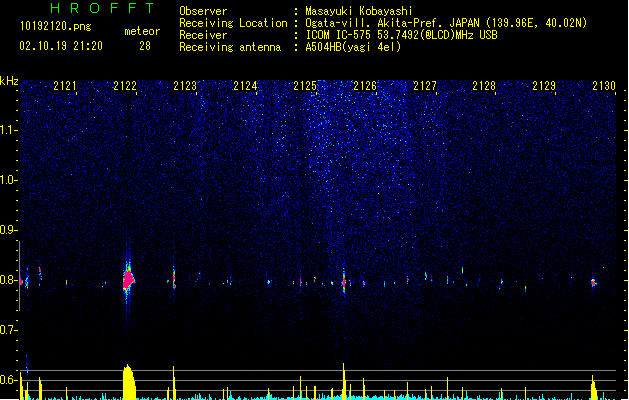Click the 2129 time marker

click(544, 86)
